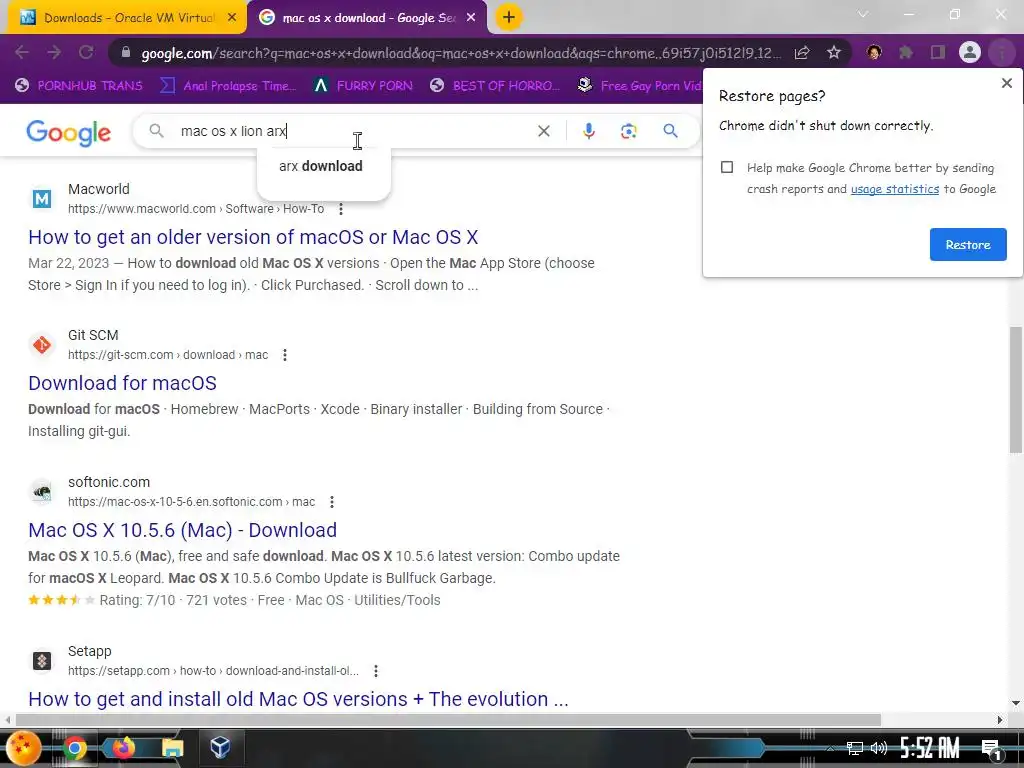This screenshot has height=768, width=1024.
Task: Select the mac os x download tab
Action: (x=368, y=18)
